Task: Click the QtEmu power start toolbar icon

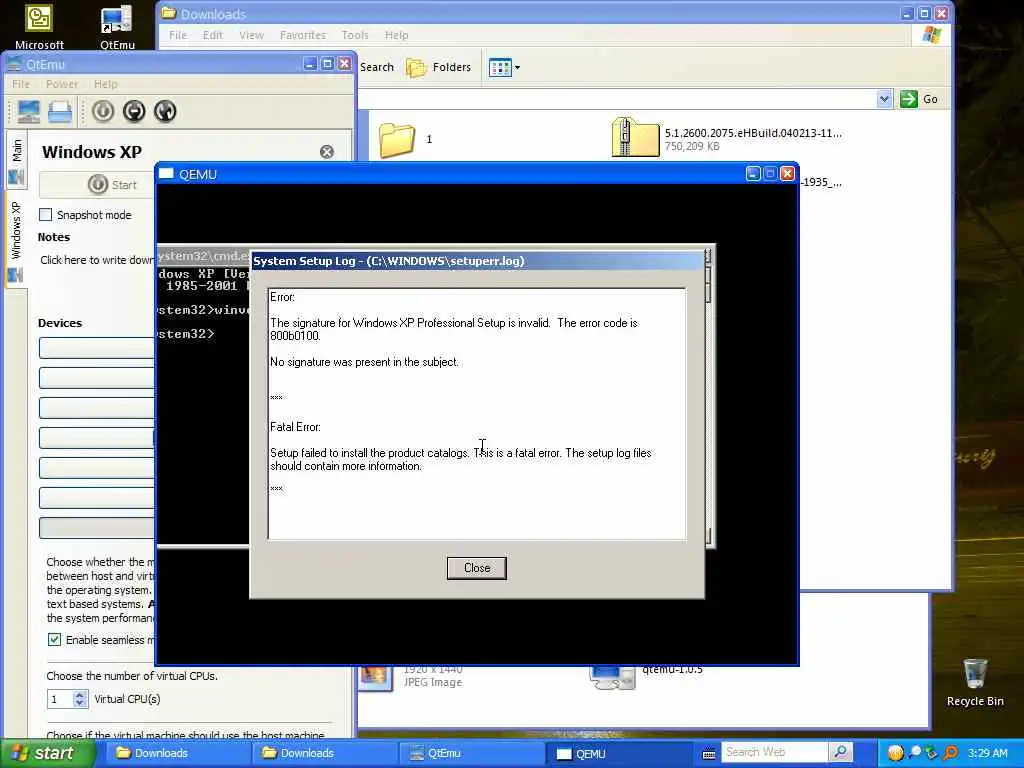Action: 103,111
